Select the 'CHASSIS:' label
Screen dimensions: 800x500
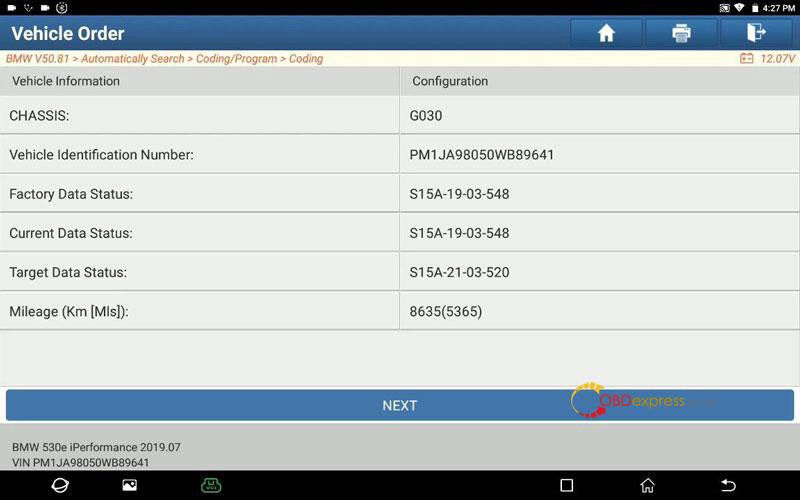[39, 115]
